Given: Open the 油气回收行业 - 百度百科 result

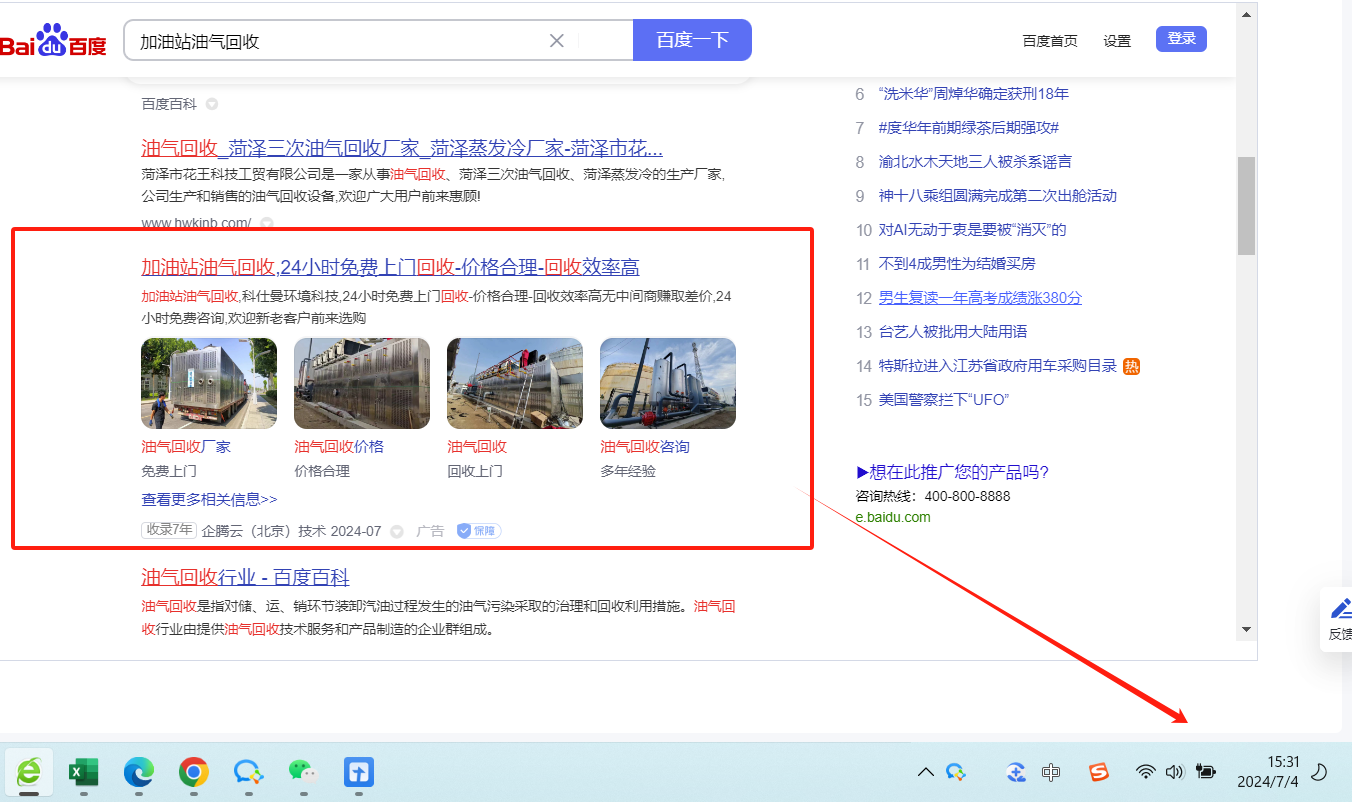Looking at the screenshot, I should tap(245, 577).
